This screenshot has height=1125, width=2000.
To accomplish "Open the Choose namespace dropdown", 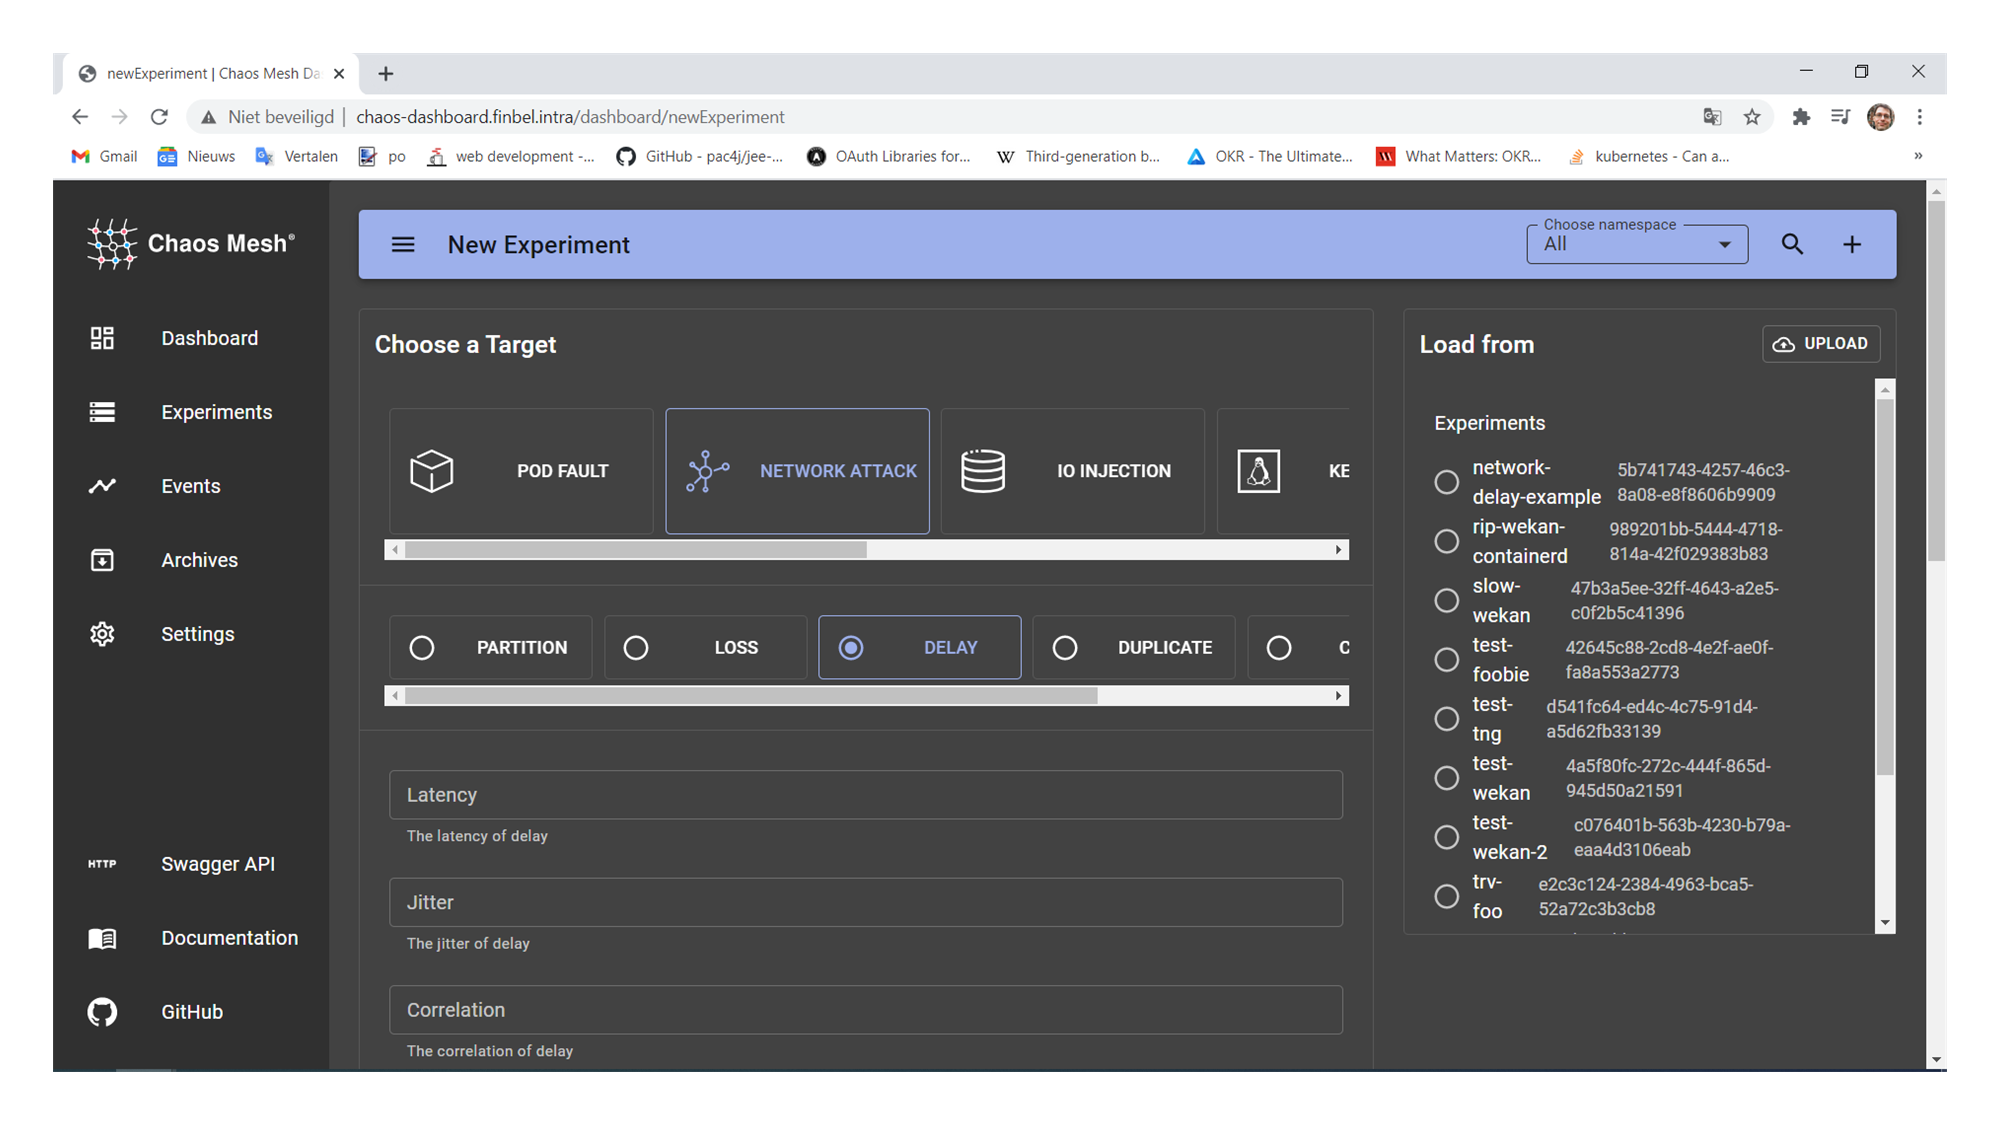I will (x=1636, y=245).
